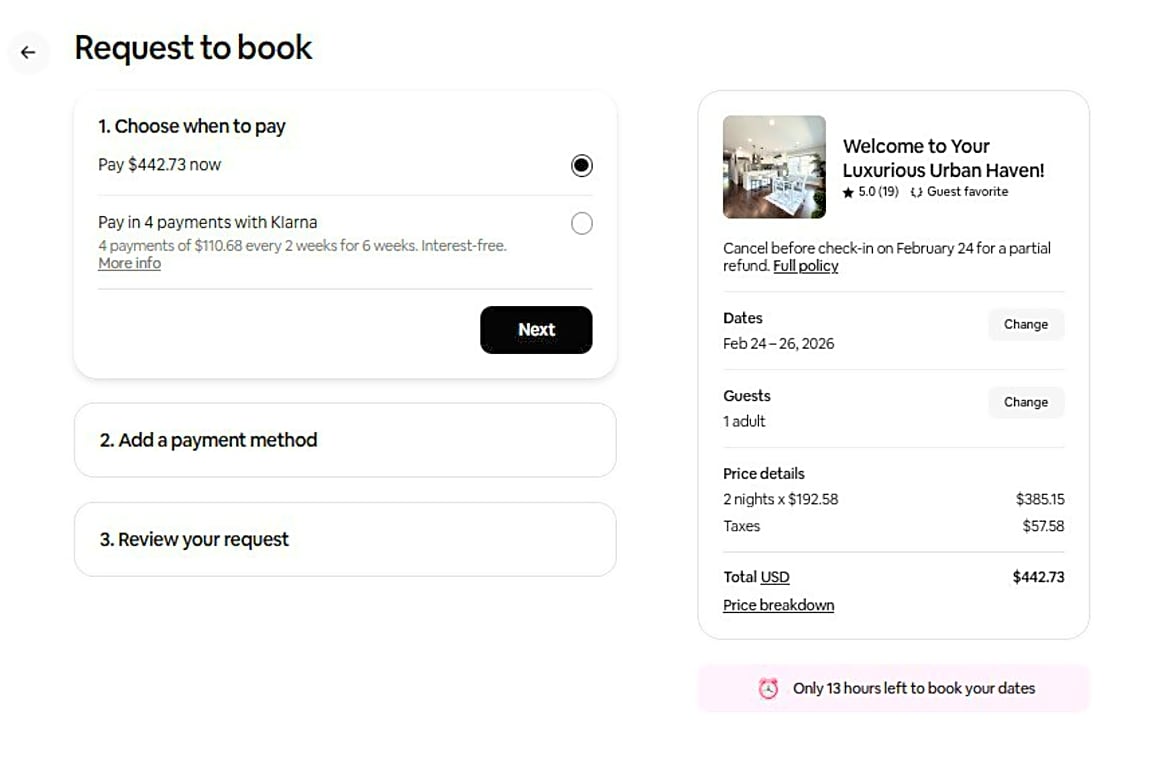Viewport: 1152px width, 762px height.
Task: Expand Choose when to pay section
Action: point(192,126)
